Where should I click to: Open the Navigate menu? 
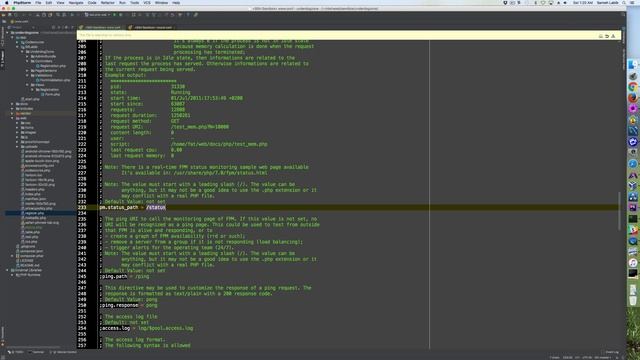pos(76,2)
